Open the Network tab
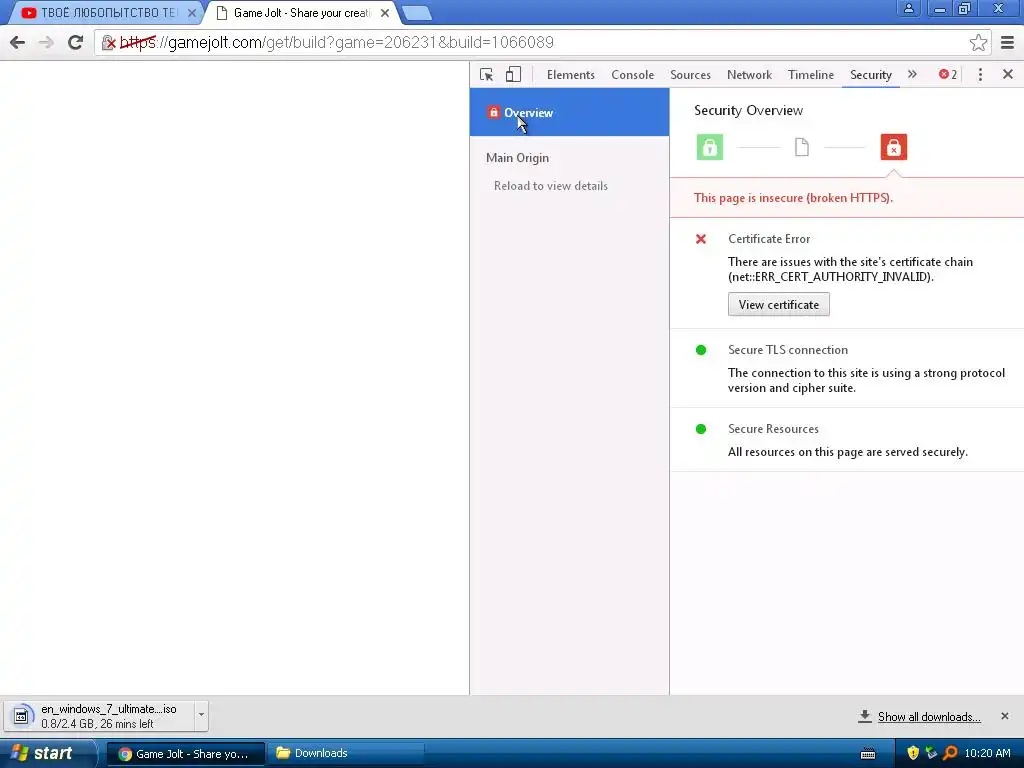This screenshot has width=1024, height=768. pyautogui.click(x=749, y=75)
